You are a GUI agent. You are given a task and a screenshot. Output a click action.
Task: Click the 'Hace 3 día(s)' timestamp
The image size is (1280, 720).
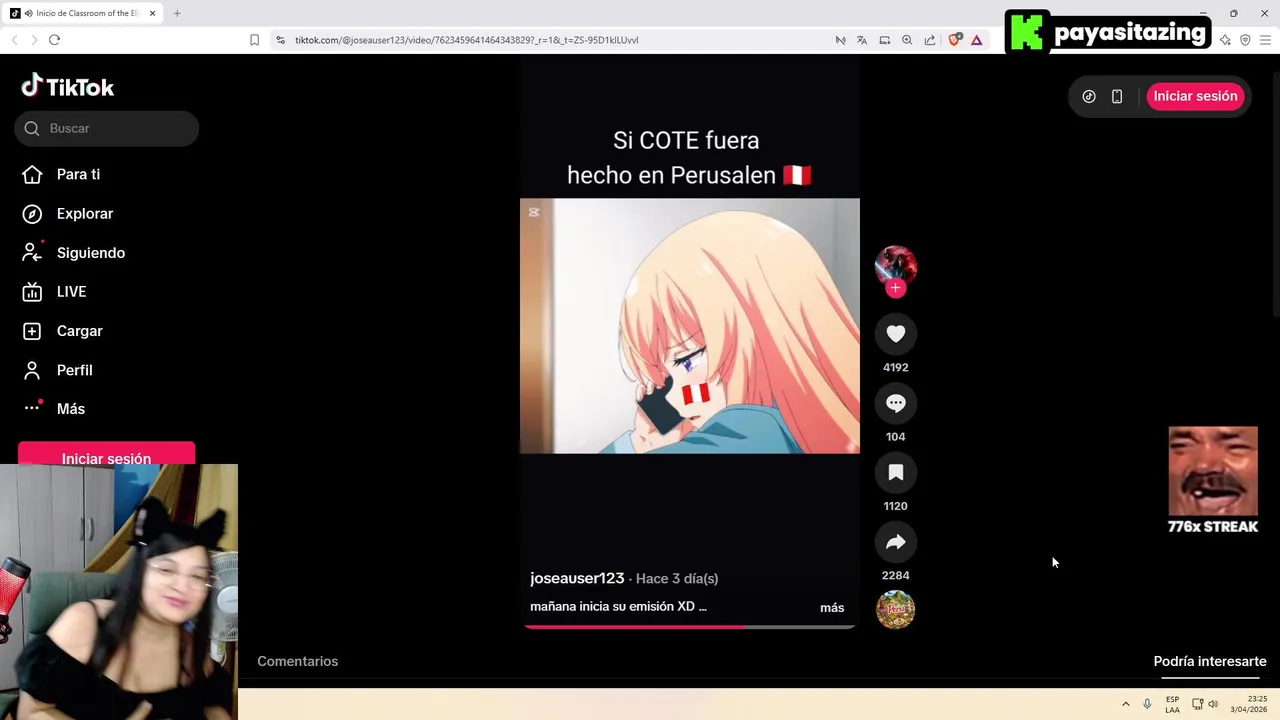pyautogui.click(x=677, y=579)
